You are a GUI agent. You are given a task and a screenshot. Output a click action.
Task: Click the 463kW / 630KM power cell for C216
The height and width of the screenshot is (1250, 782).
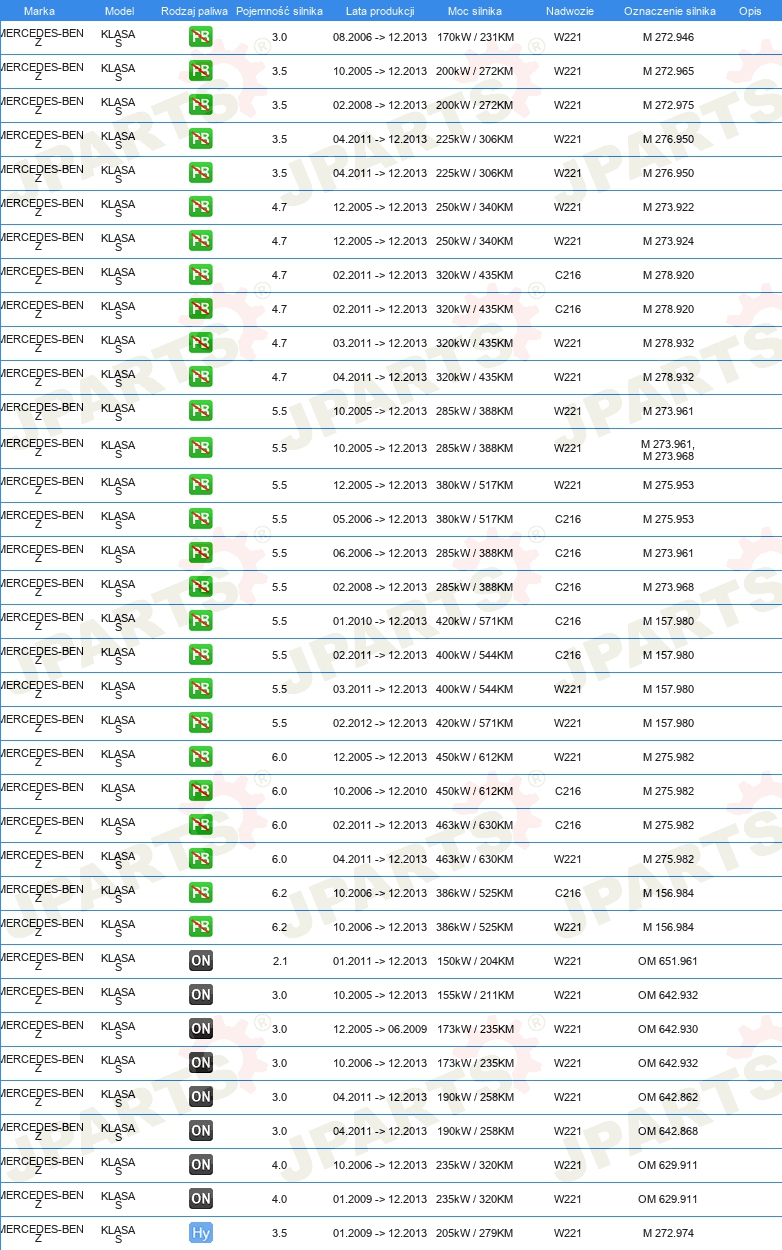click(x=475, y=826)
